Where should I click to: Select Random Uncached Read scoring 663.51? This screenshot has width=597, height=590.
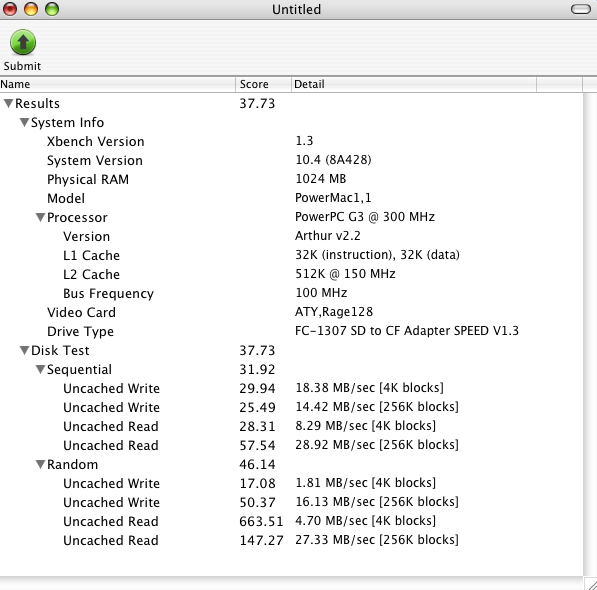291,521
